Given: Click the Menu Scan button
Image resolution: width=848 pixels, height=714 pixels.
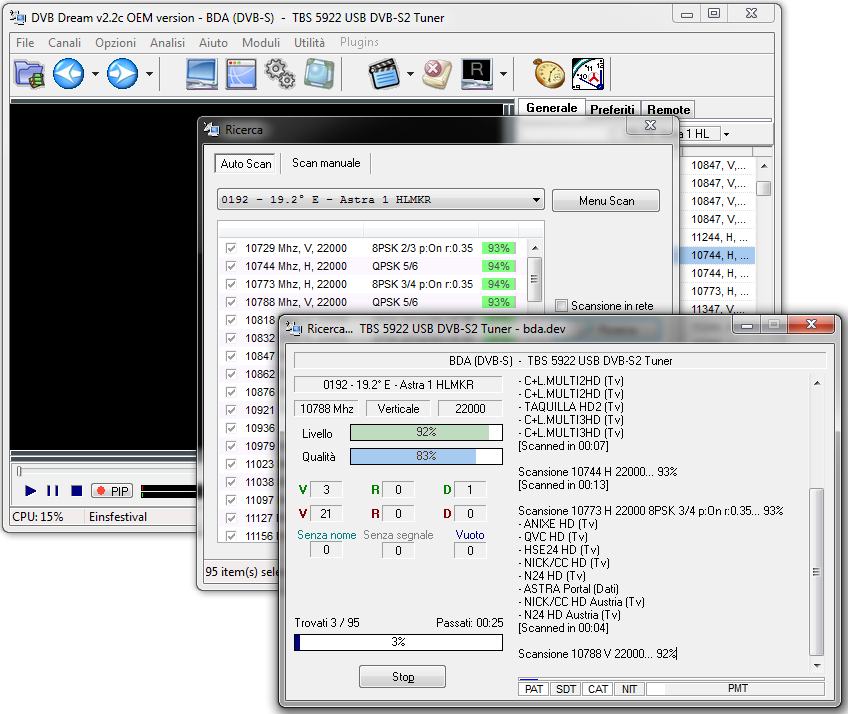Looking at the screenshot, I should [x=606, y=201].
